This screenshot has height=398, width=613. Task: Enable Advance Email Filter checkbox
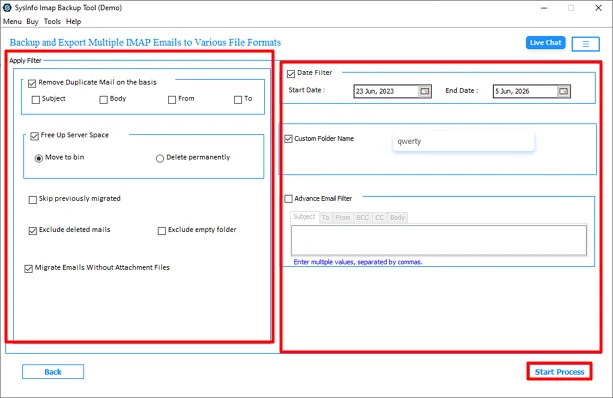[x=289, y=199]
